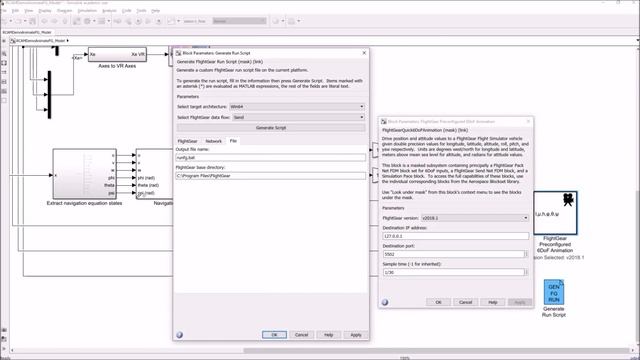Select the File tab in dialog
The height and width of the screenshot is (360, 640).
[233, 141]
